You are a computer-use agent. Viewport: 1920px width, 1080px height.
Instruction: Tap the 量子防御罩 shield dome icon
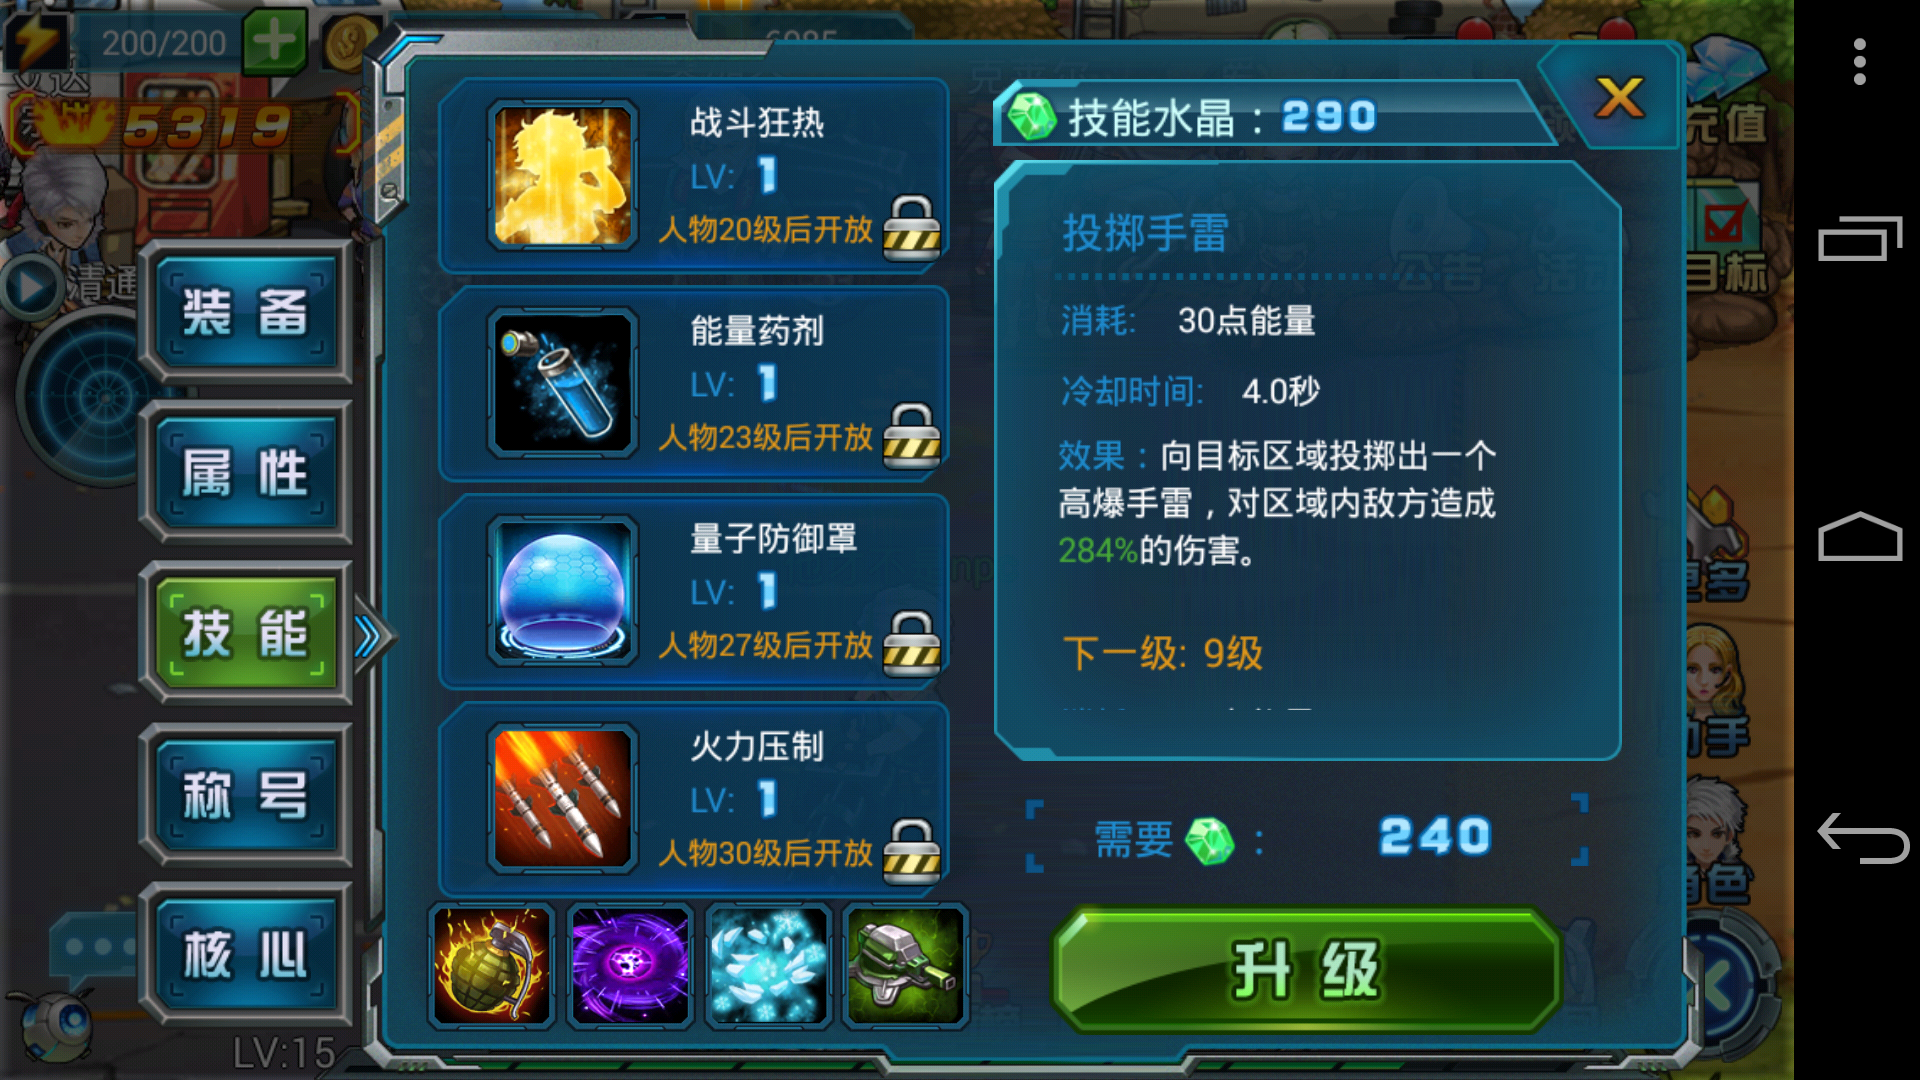563,592
